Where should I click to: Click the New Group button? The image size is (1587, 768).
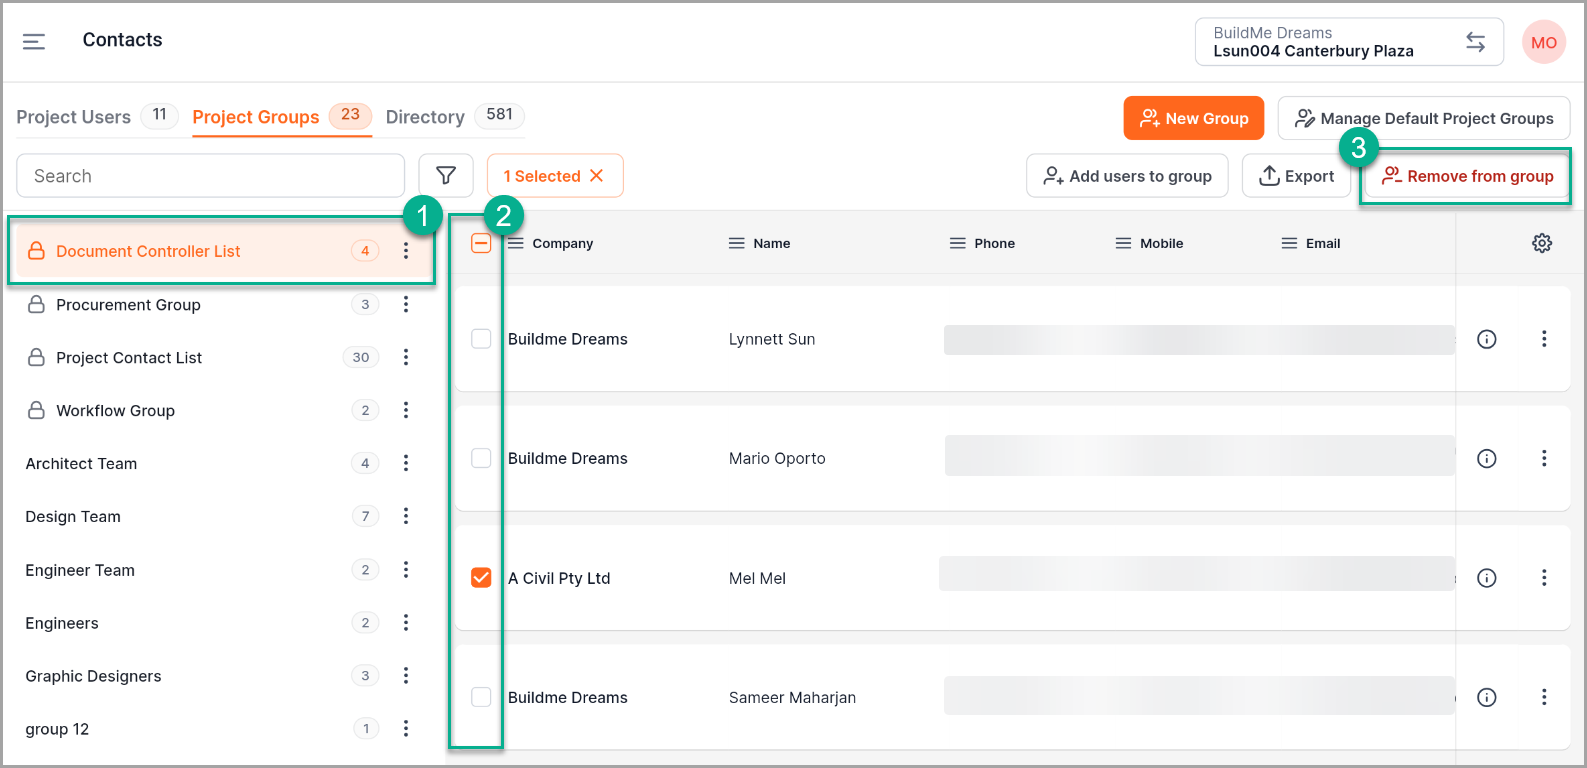tap(1193, 118)
